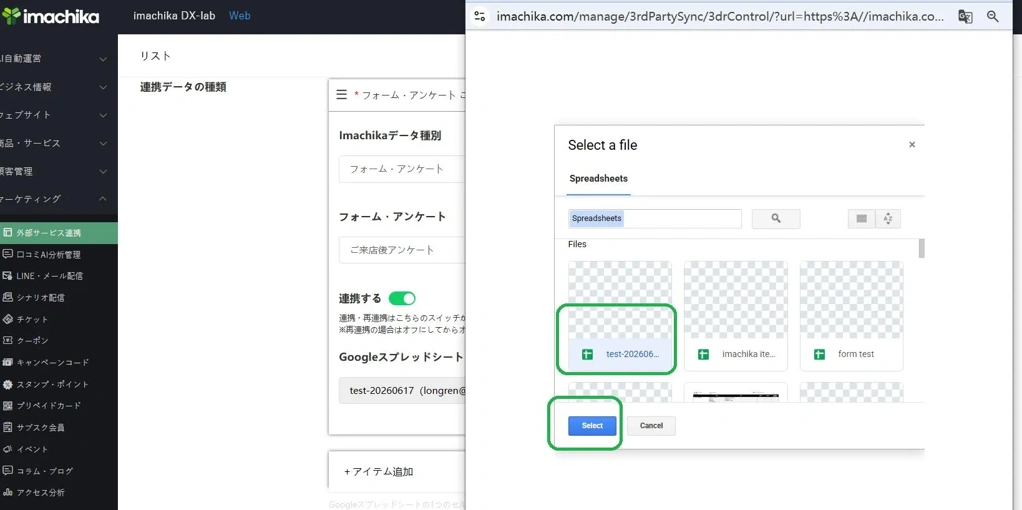Viewport: 1022px width, 510px height.
Task: Click the Files label in picker
Action: click(x=577, y=245)
